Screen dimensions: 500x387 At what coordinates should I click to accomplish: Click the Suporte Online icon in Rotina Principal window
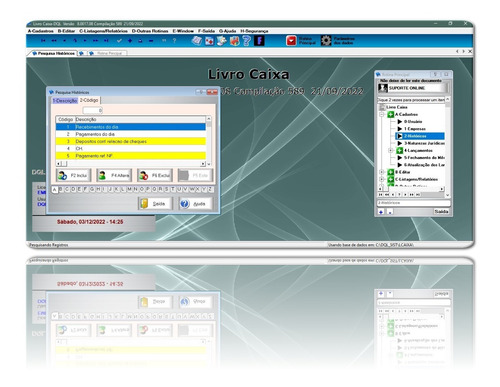click(x=383, y=88)
